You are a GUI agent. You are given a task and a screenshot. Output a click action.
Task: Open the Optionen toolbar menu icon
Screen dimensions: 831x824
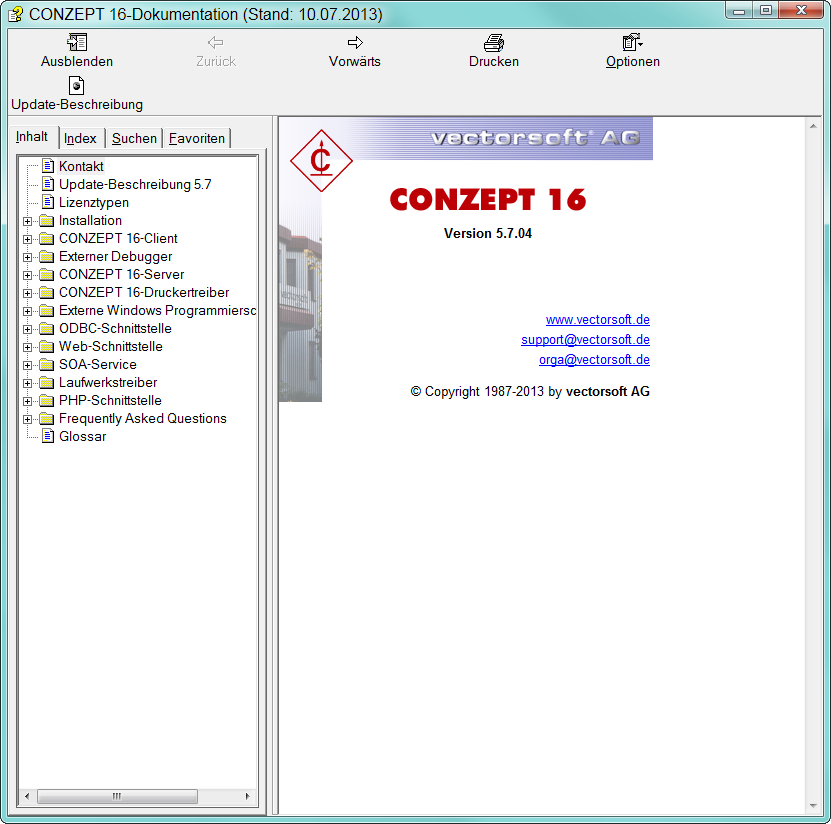[x=632, y=43]
